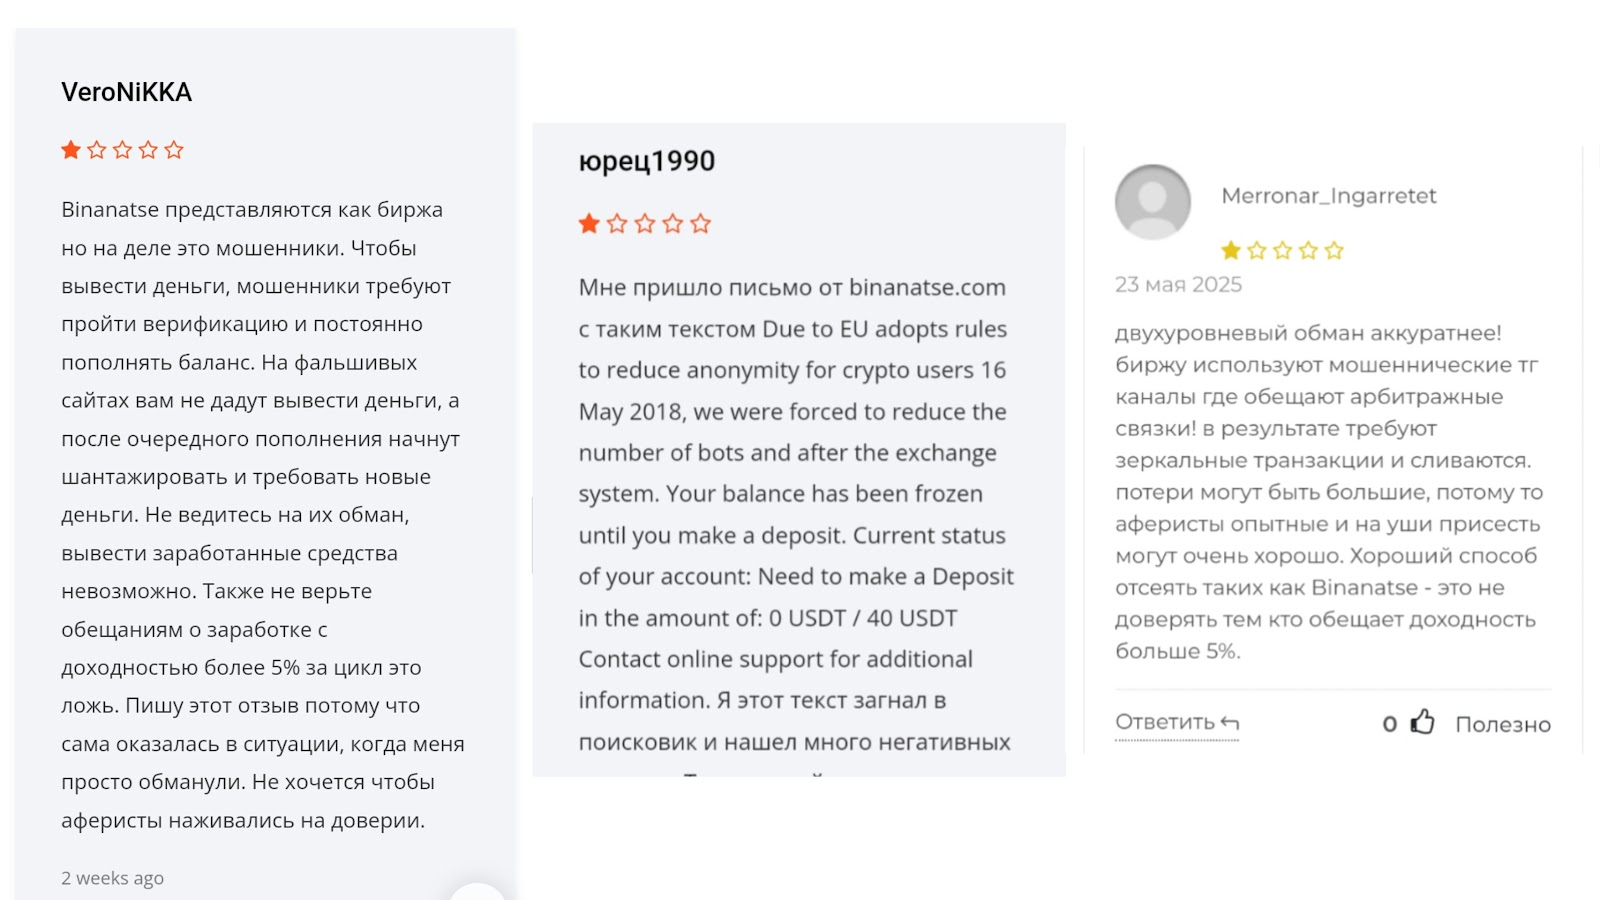This screenshot has height=900, width=1600.
Task: Click the helpful vote count 0
Action: click(1390, 724)
